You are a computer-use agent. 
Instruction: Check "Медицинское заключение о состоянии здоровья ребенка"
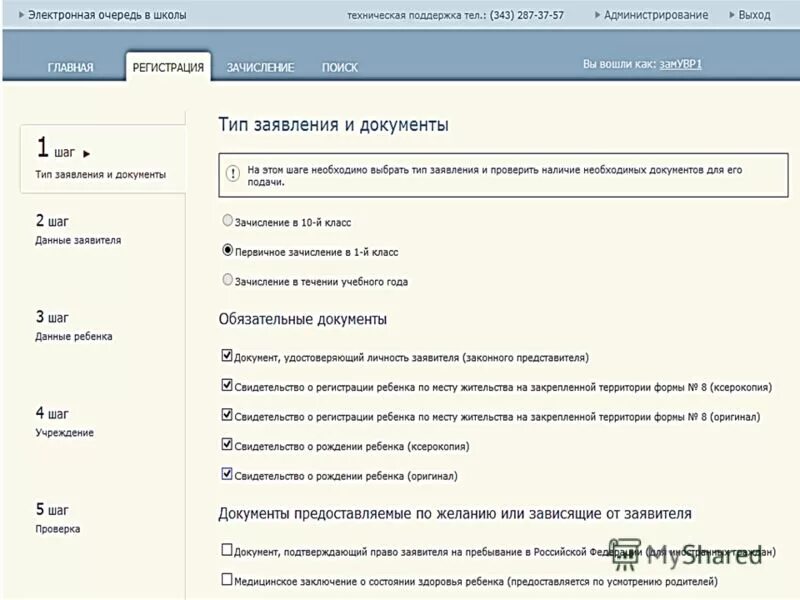point(228,577)
